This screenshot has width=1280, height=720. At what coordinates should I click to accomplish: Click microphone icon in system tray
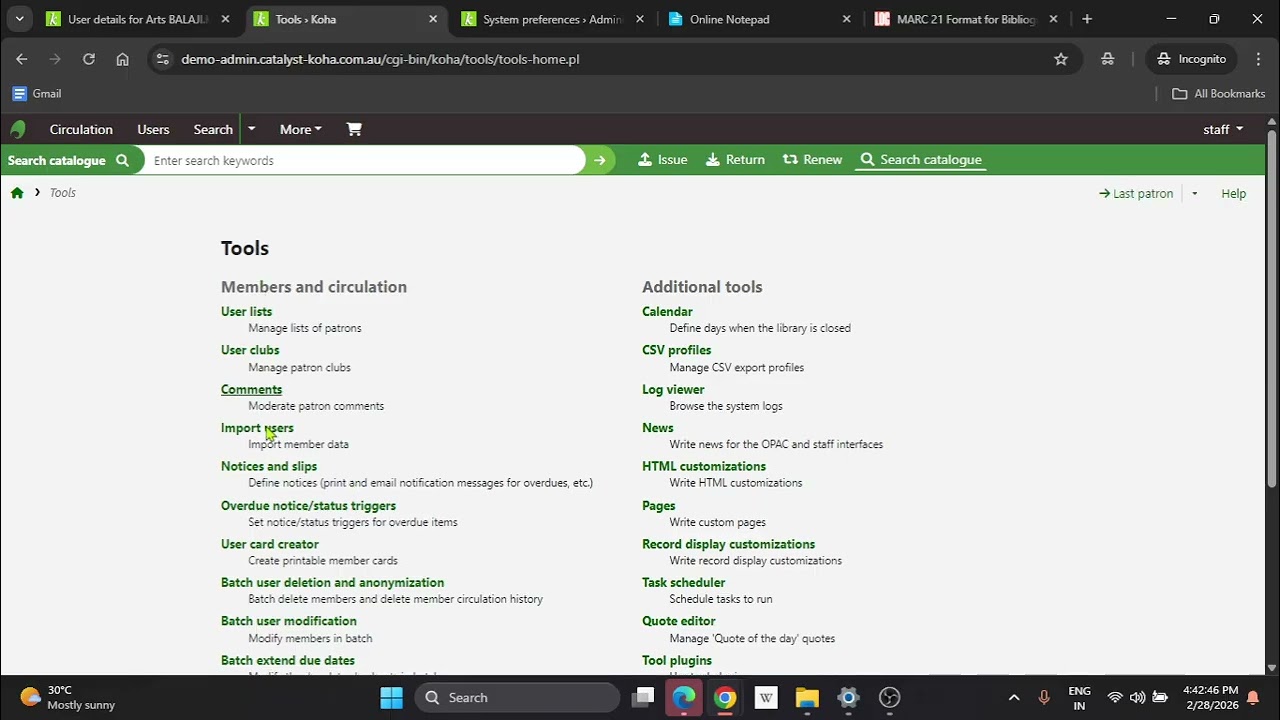[1044, 697]
